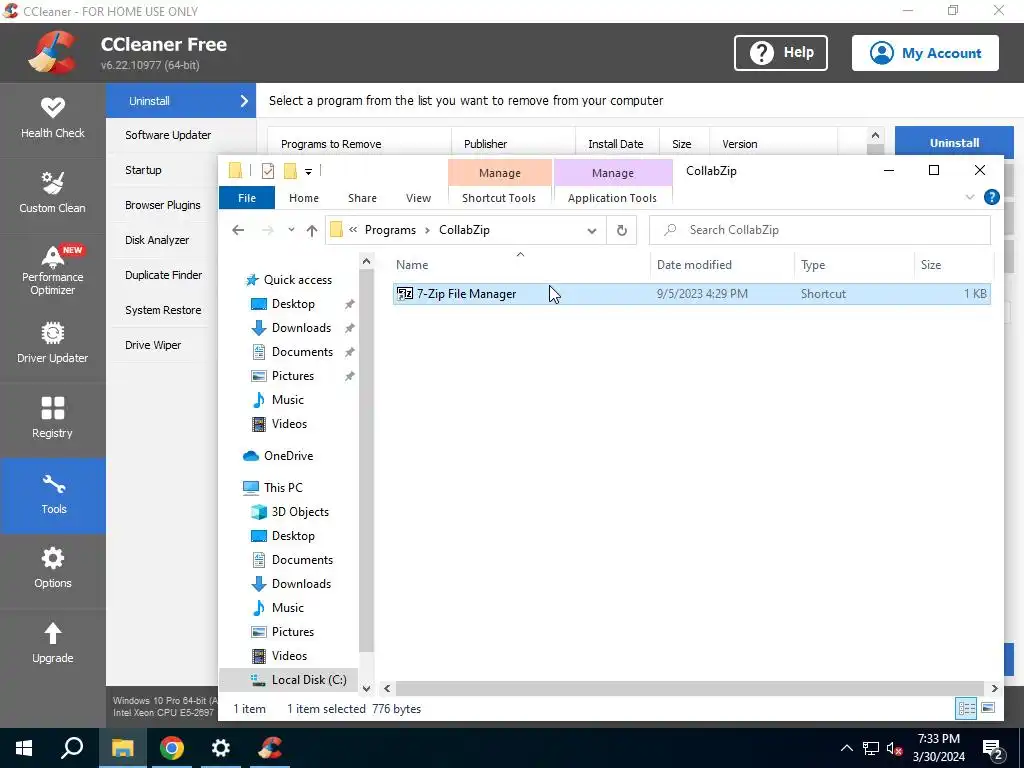Select Uninstall in the Tools submenu

click(x=181, y=101)
